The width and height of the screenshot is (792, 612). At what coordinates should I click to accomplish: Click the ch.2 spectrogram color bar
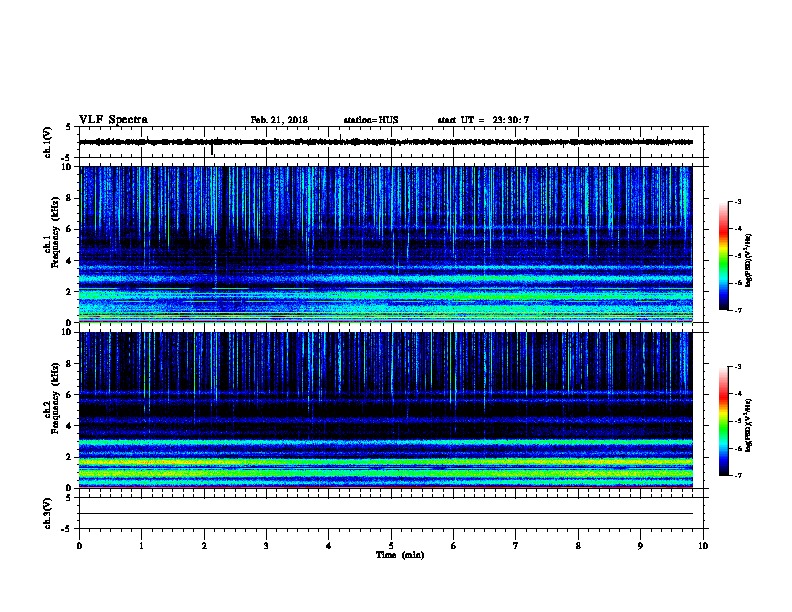(724, 421)
